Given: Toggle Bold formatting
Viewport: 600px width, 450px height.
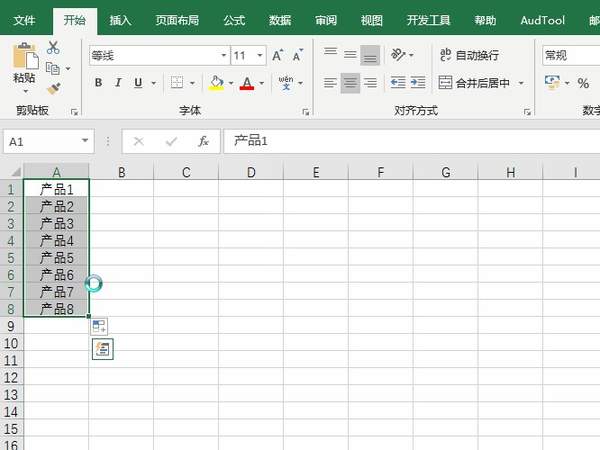Looking at the screenshot, I should coord(98,83).
